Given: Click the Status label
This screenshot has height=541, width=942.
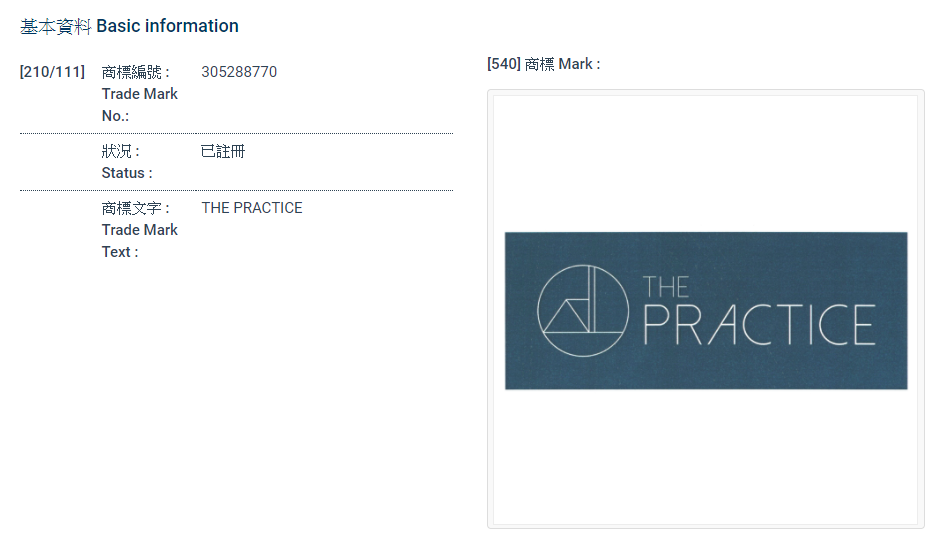Looking at the screenshot, I should 127,173.
